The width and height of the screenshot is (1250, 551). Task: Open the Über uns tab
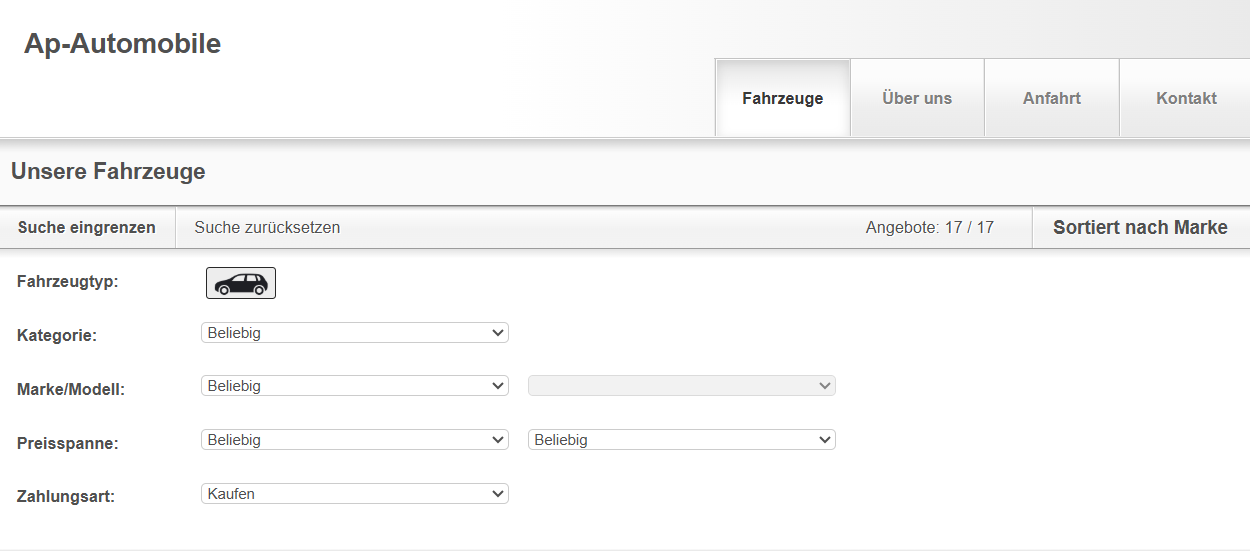(x=917, y=98)
